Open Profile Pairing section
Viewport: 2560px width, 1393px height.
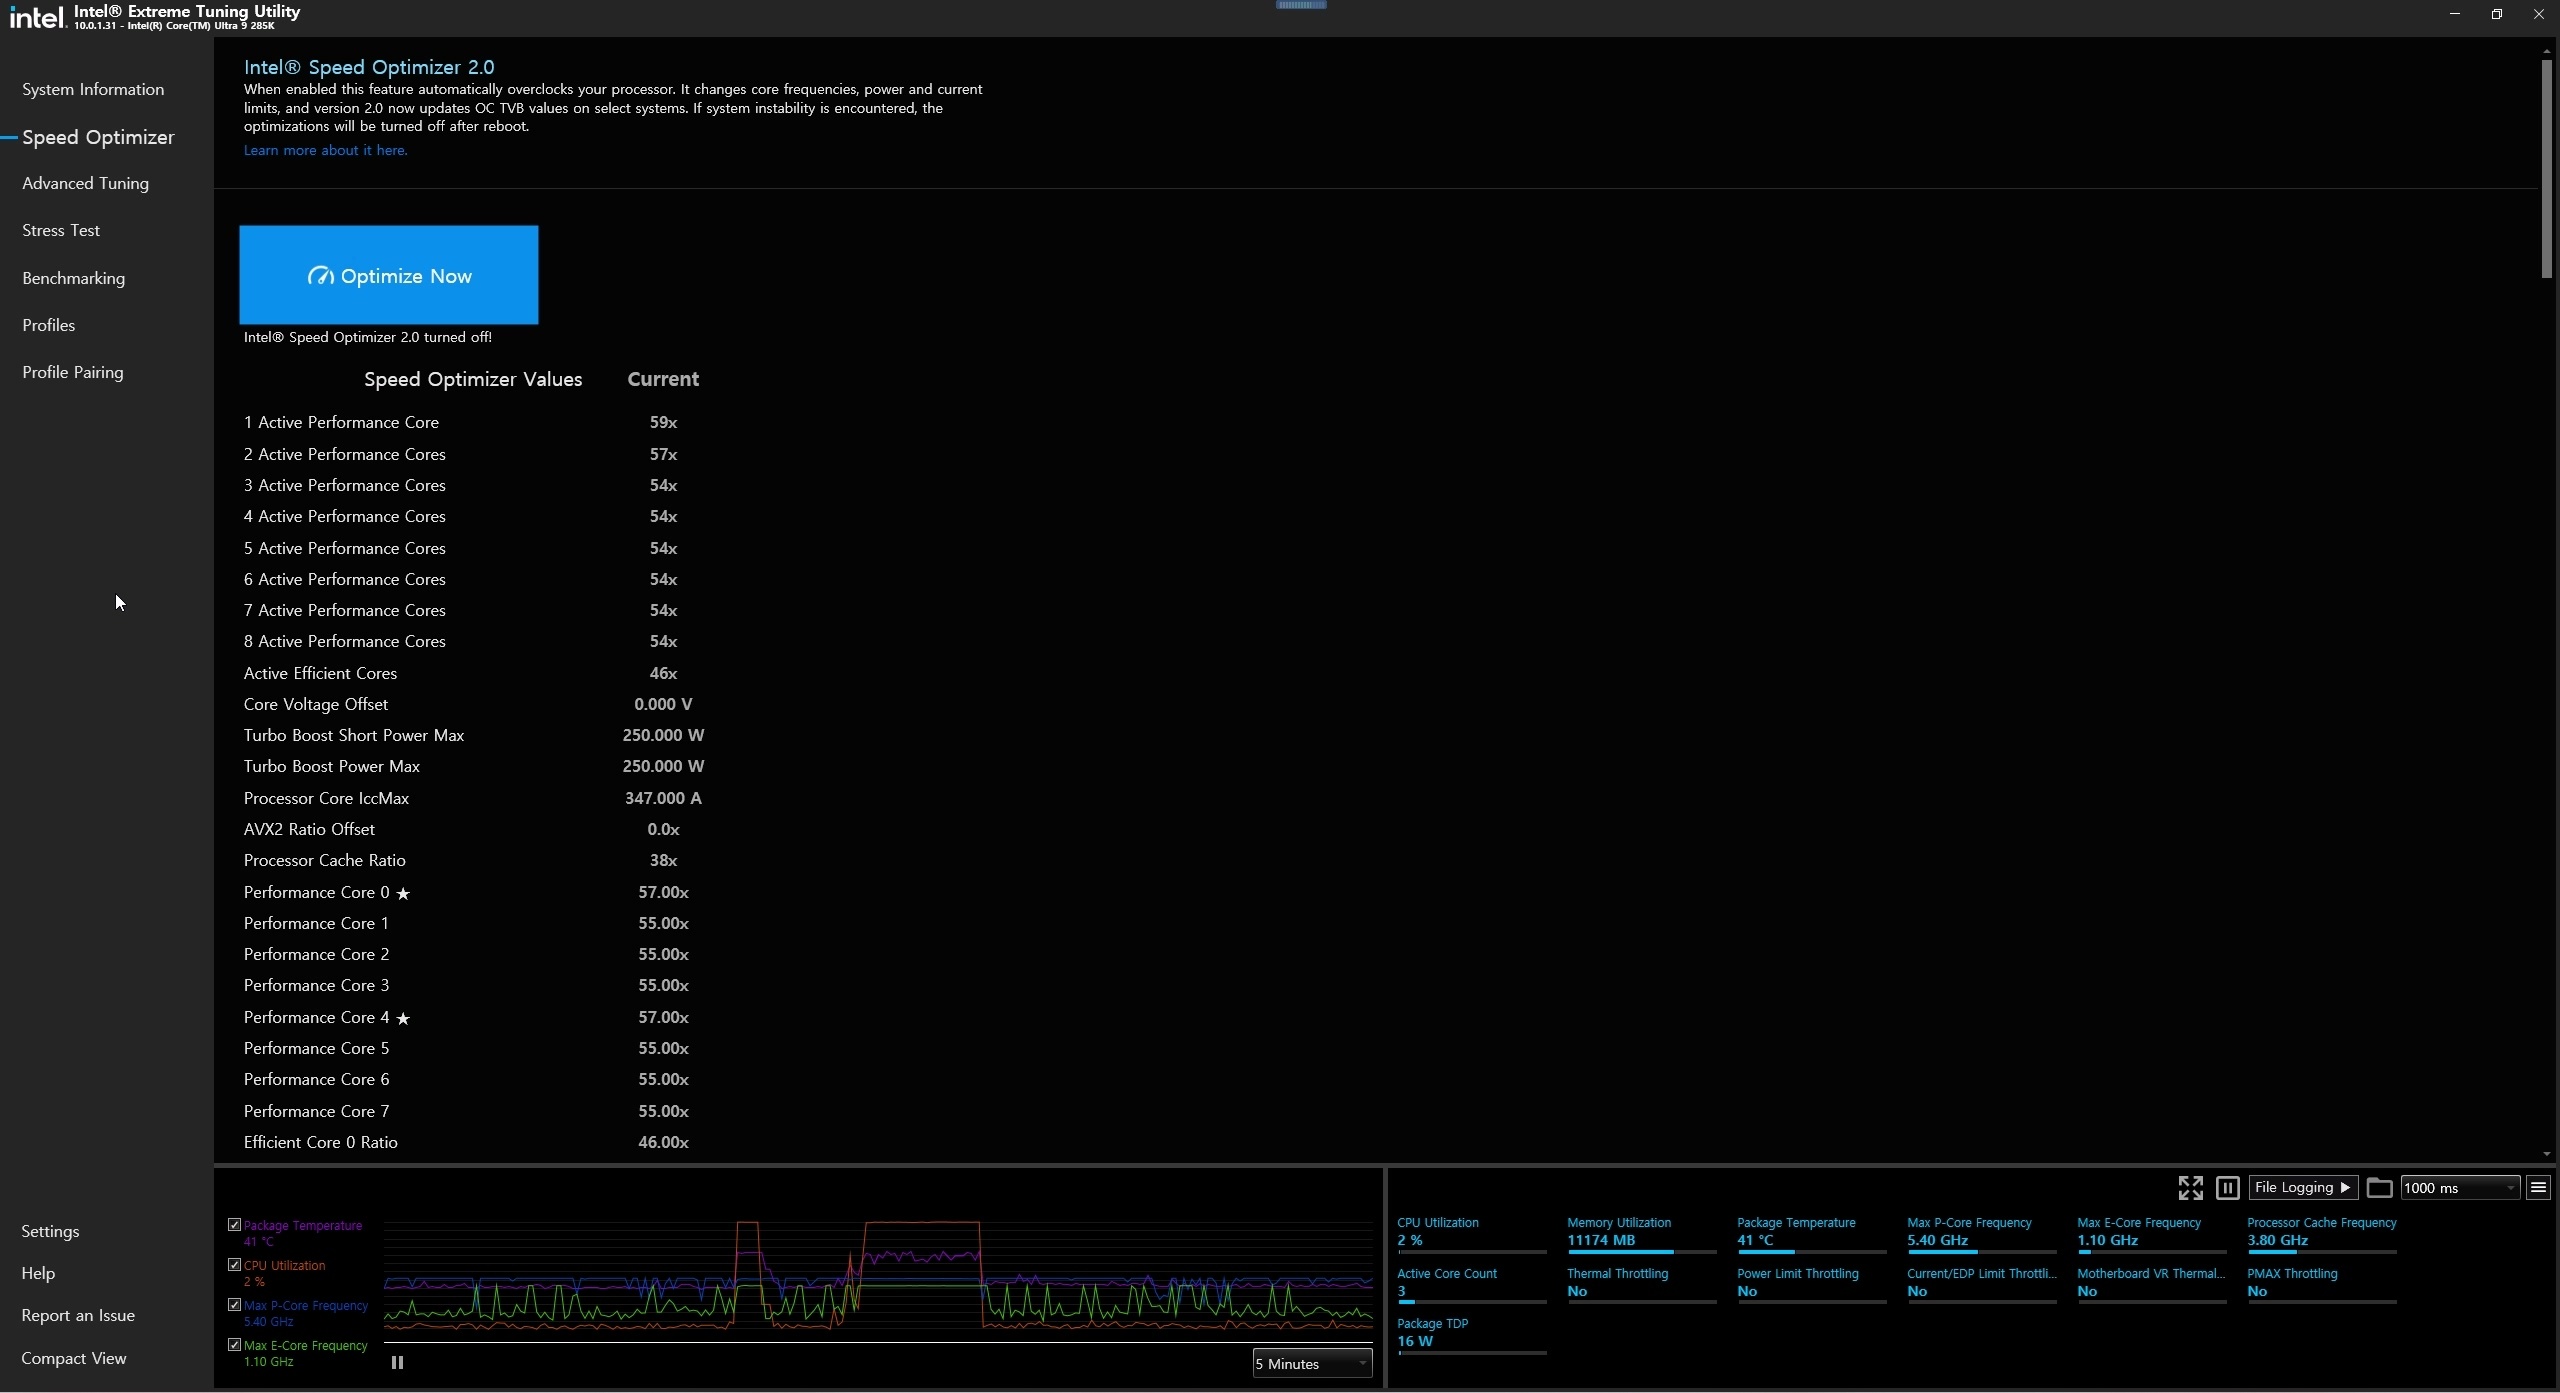point(73,372)
